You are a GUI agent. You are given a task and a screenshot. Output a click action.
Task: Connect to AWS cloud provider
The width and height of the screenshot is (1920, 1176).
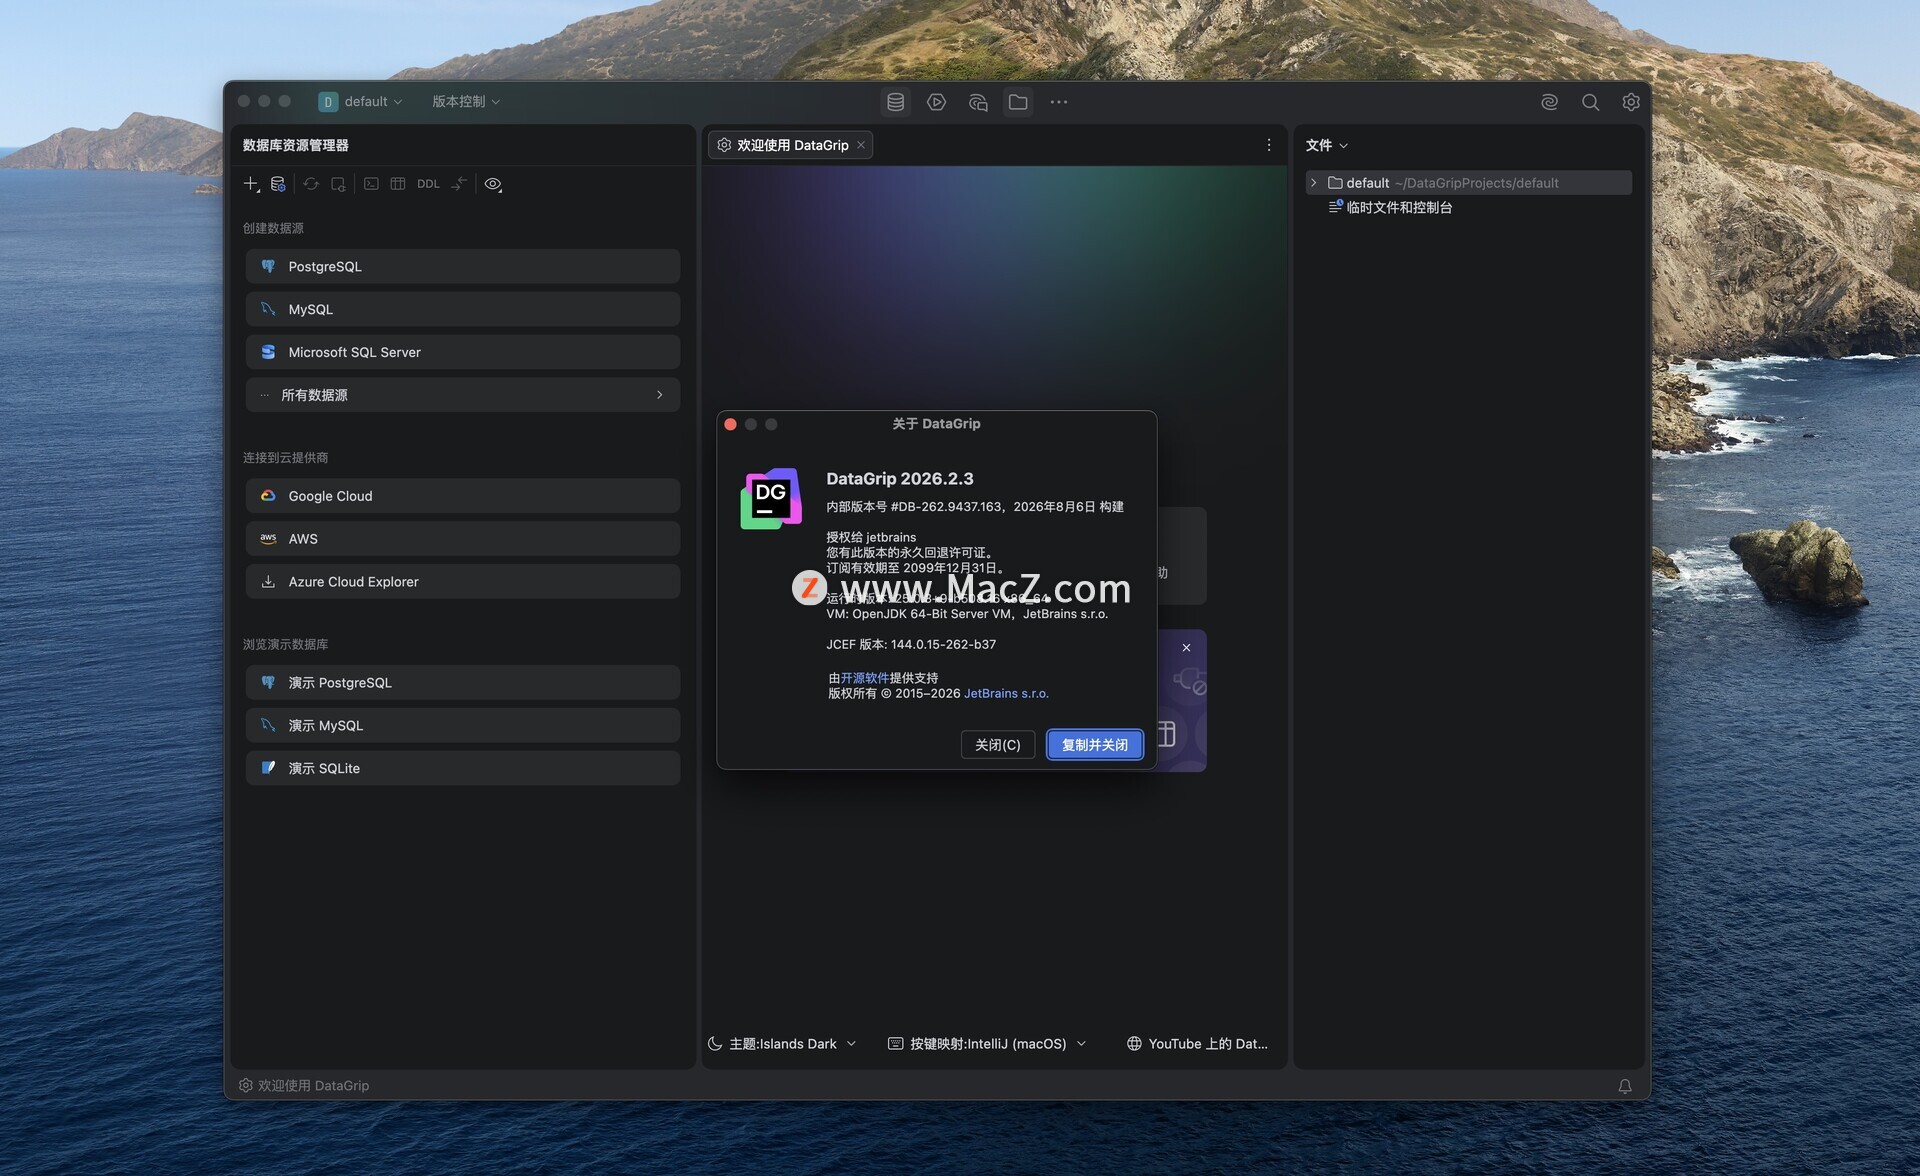pyautogui.click(x=463, y=539)
